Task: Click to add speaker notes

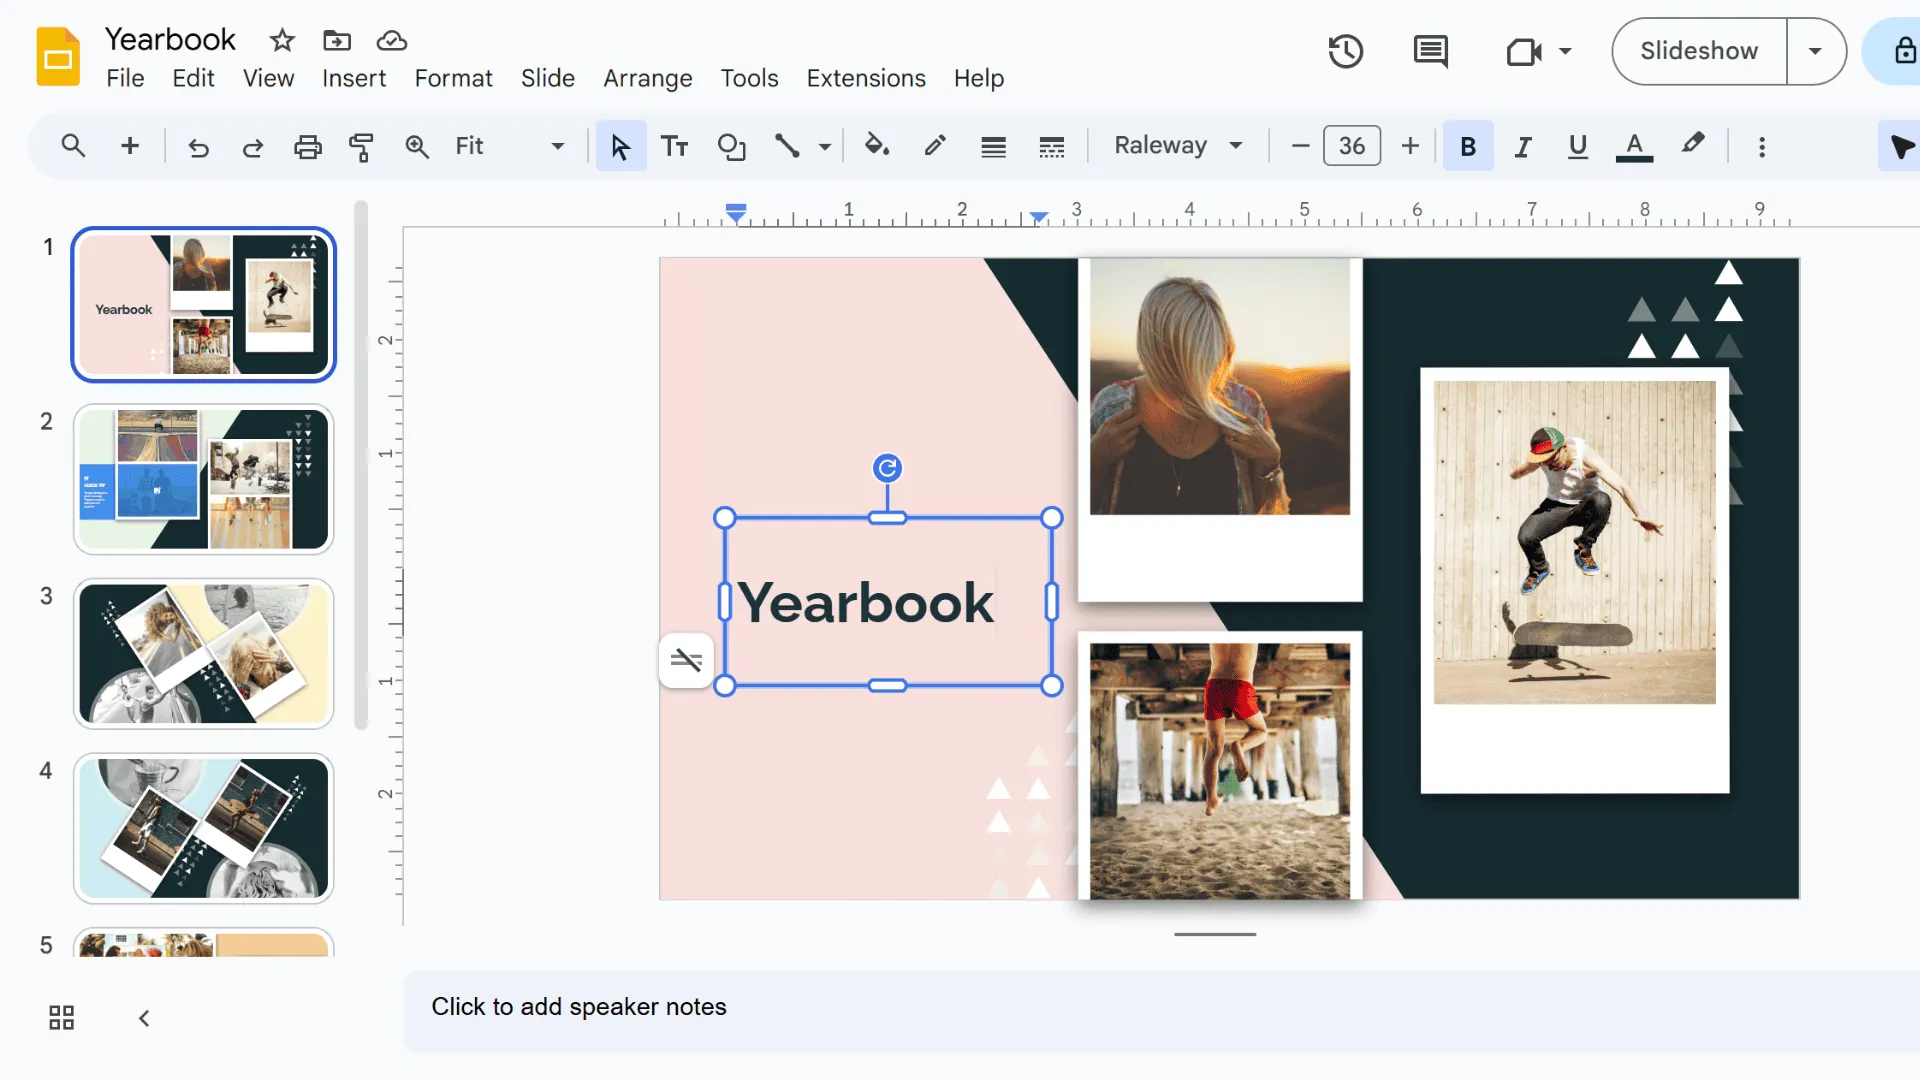Action: click(578, 1007)
